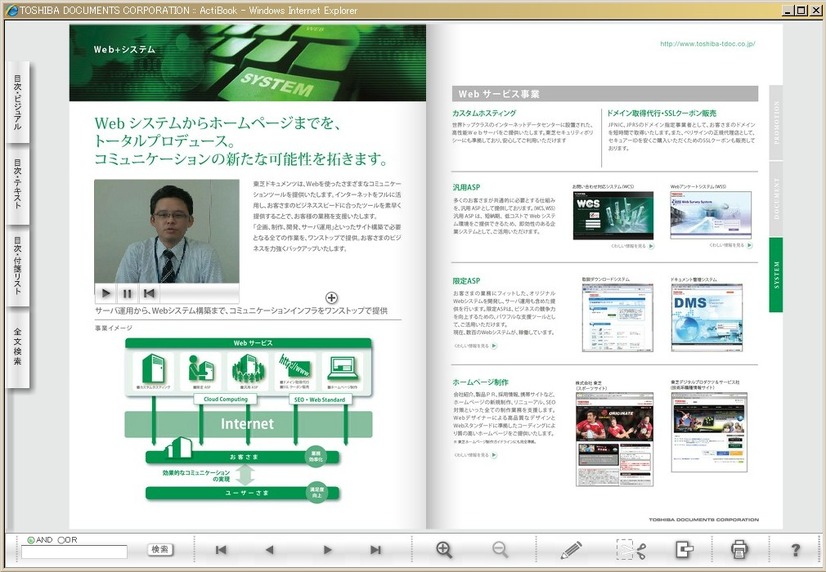Image resolution: width=826 pixels, height=572 pixels.
Task: Select the pencil annotation tool
Action: [x=571, y=549]
